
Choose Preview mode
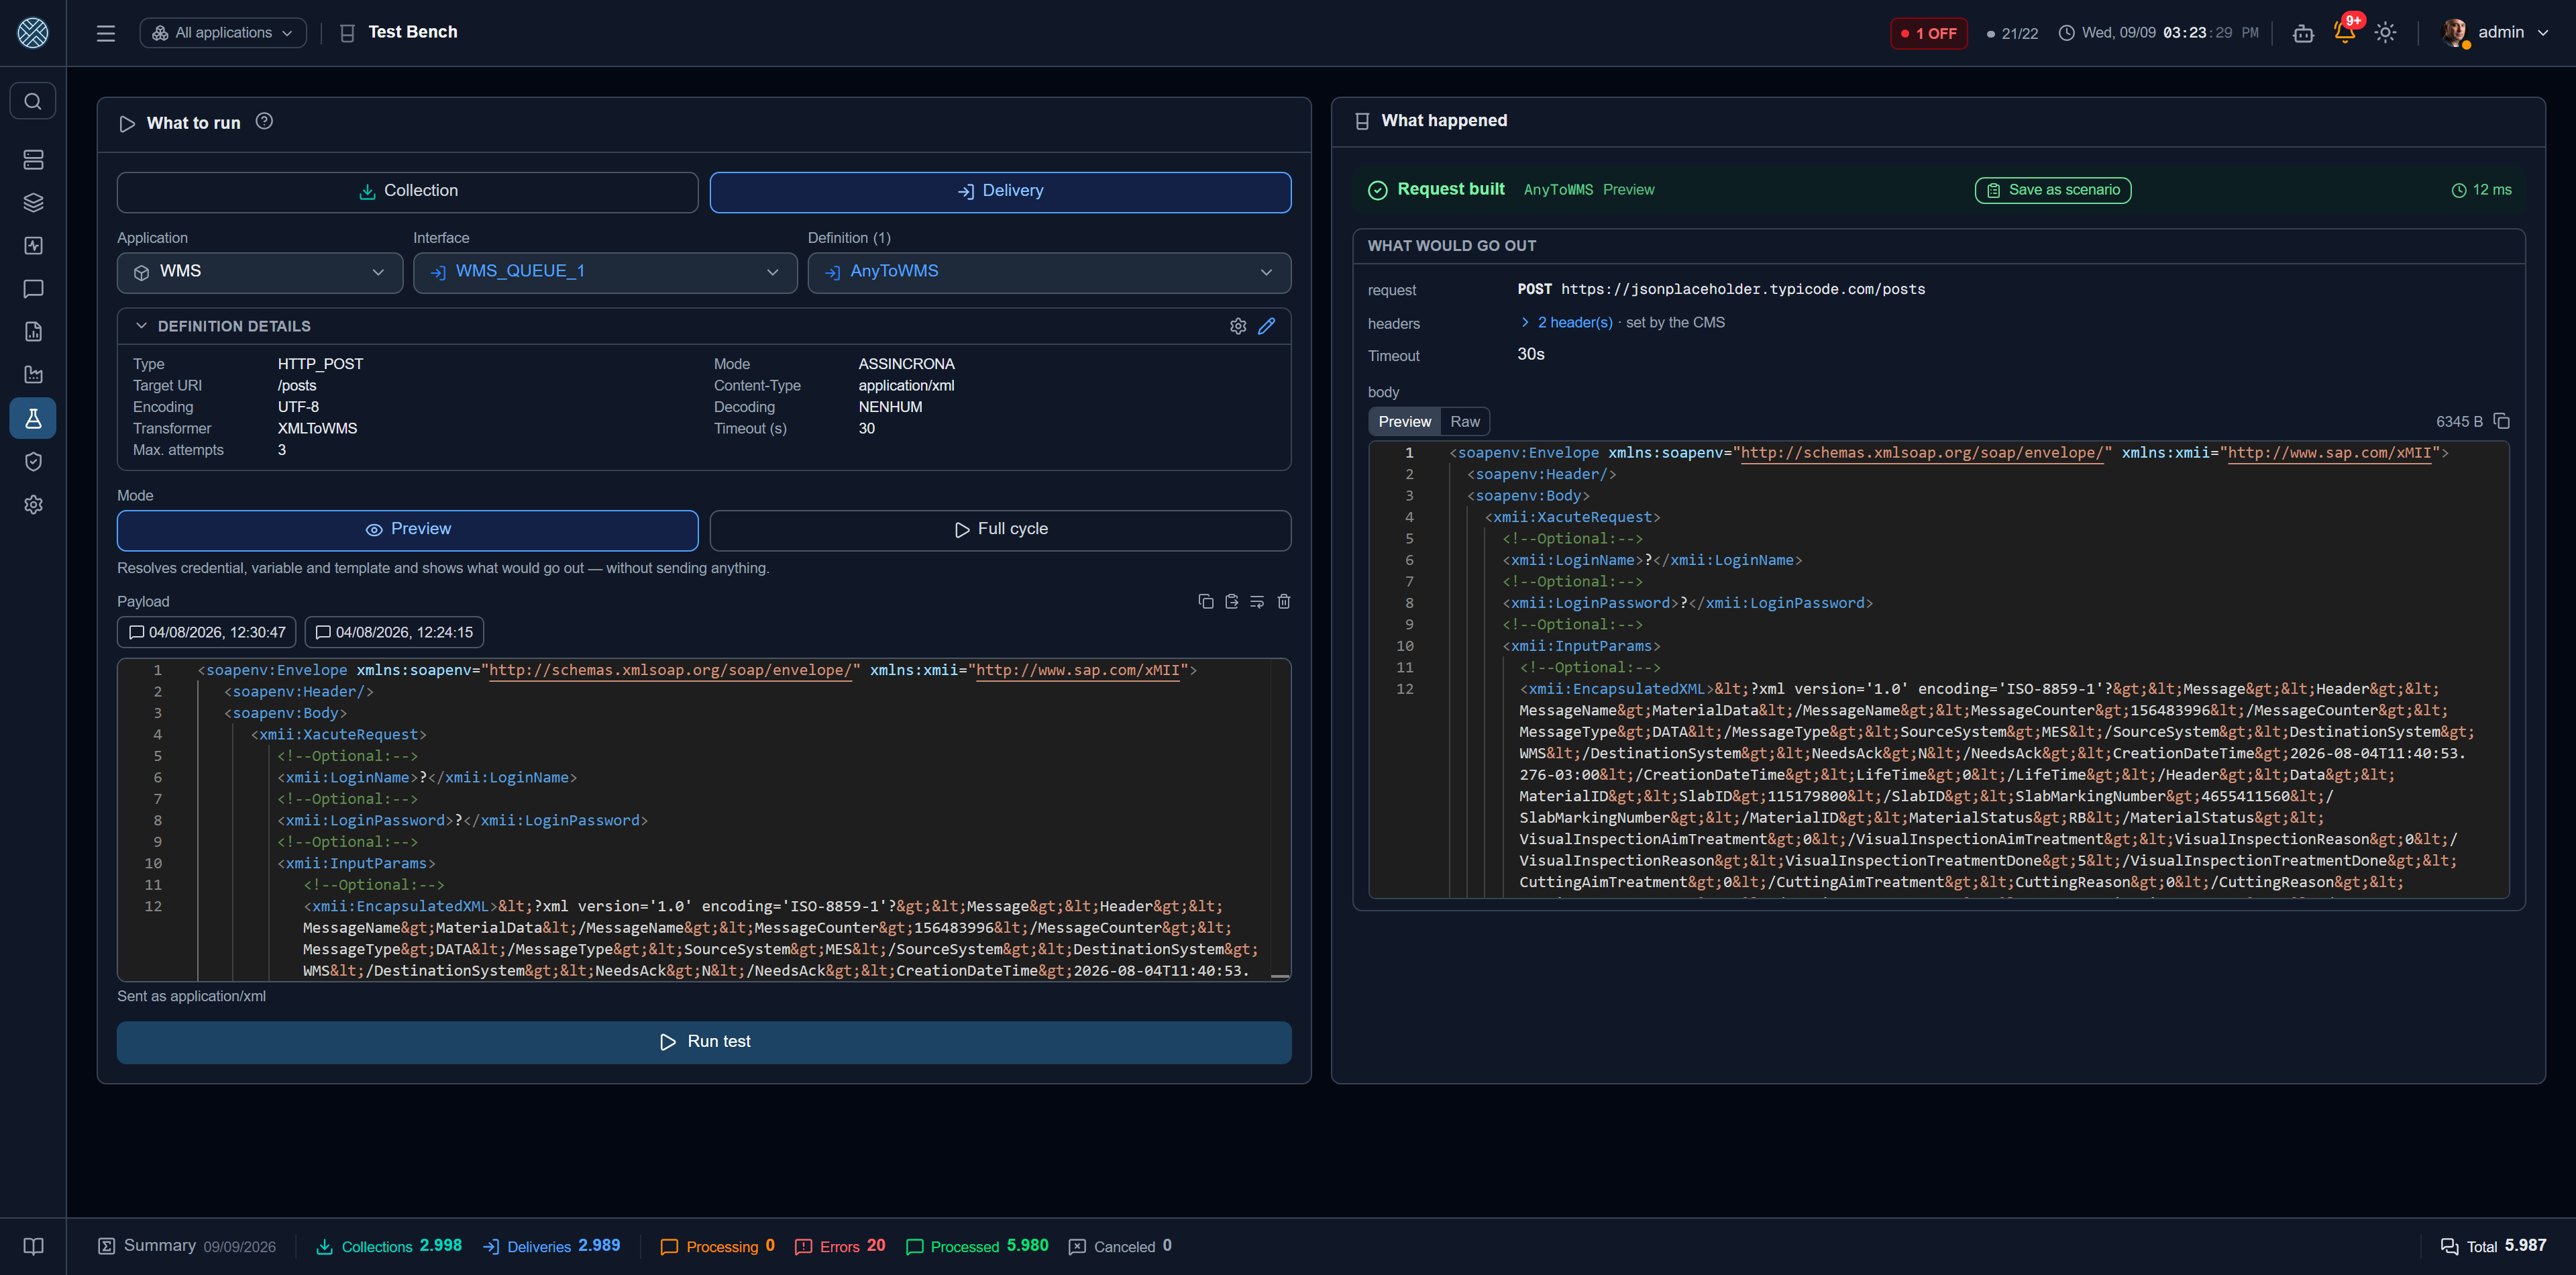(407, 530)
